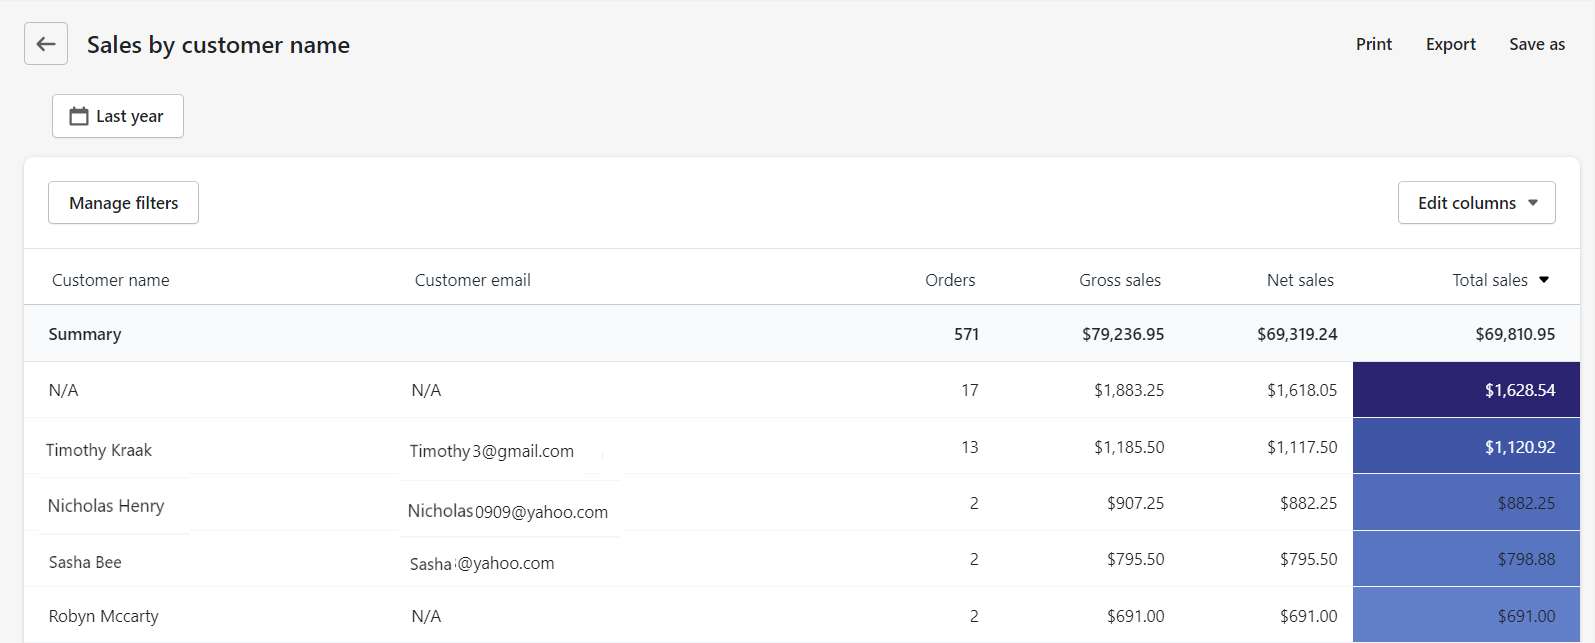Click the calendar icon in Last year

(79, 116)
